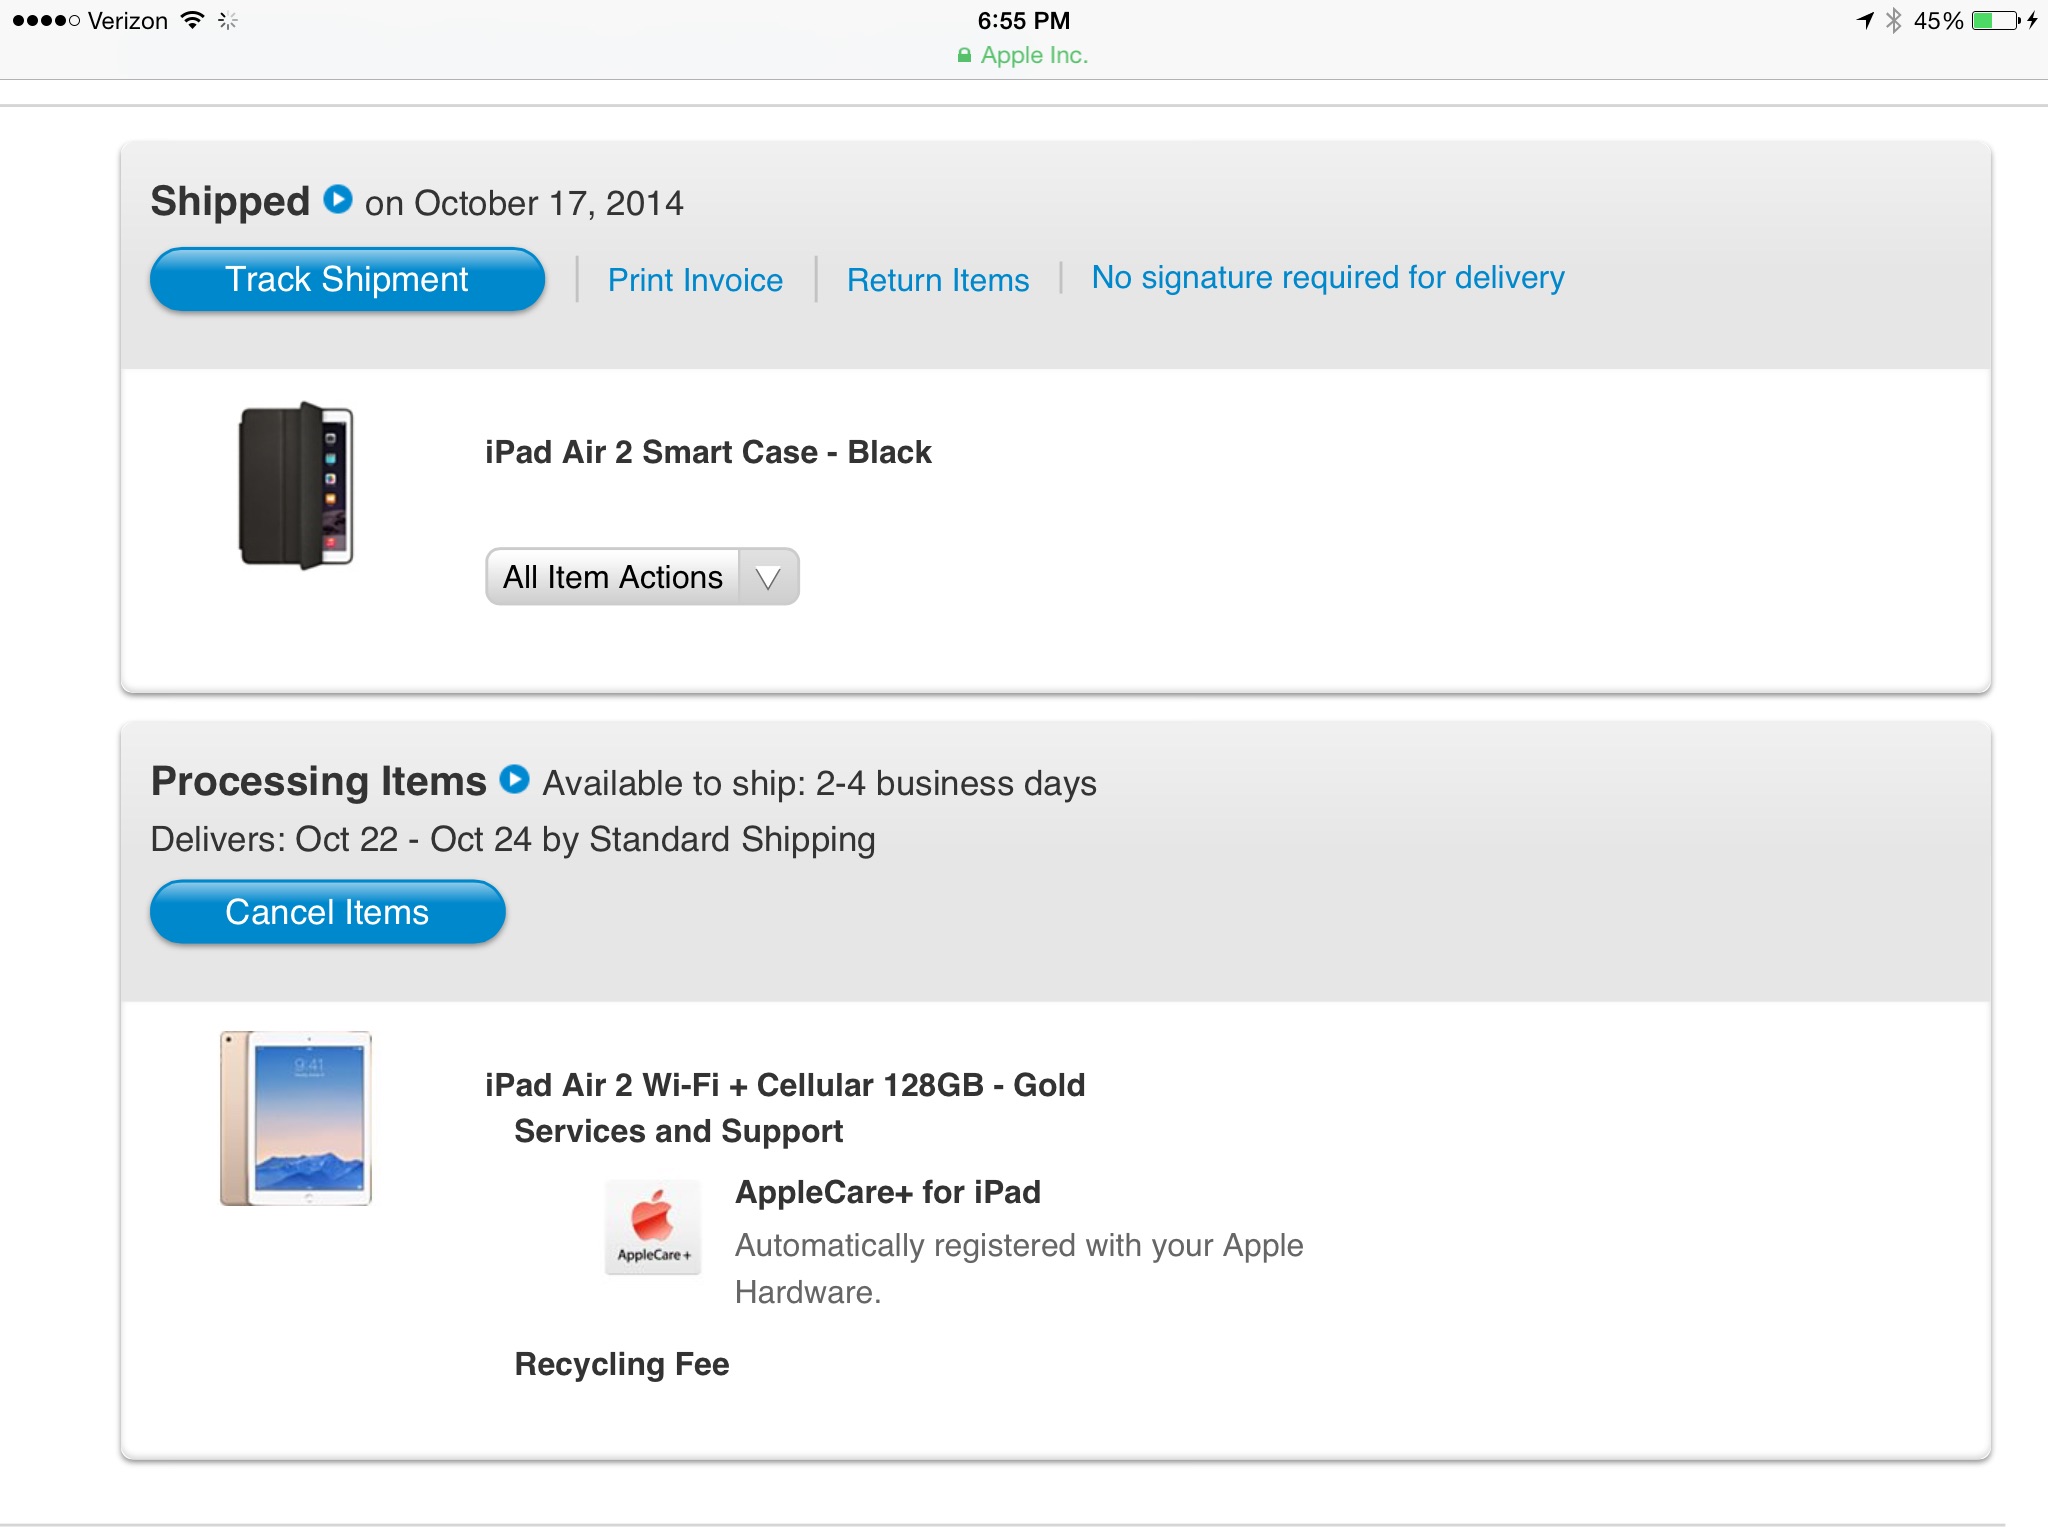Tap the network activity spinner icon

click(x=228, y=20)
